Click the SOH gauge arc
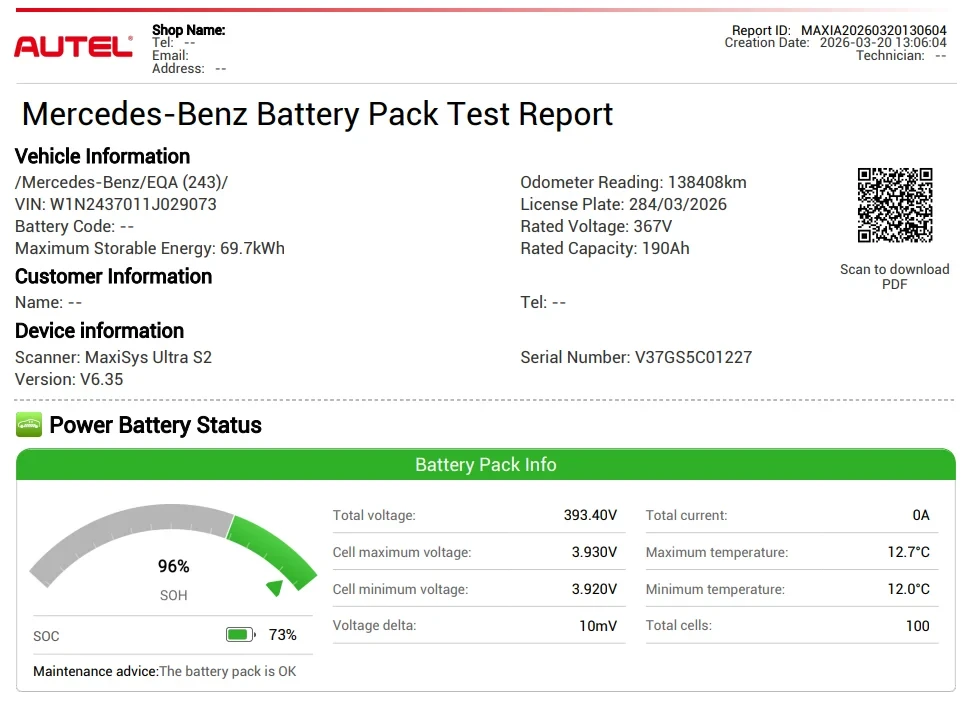 coord(130,524)
